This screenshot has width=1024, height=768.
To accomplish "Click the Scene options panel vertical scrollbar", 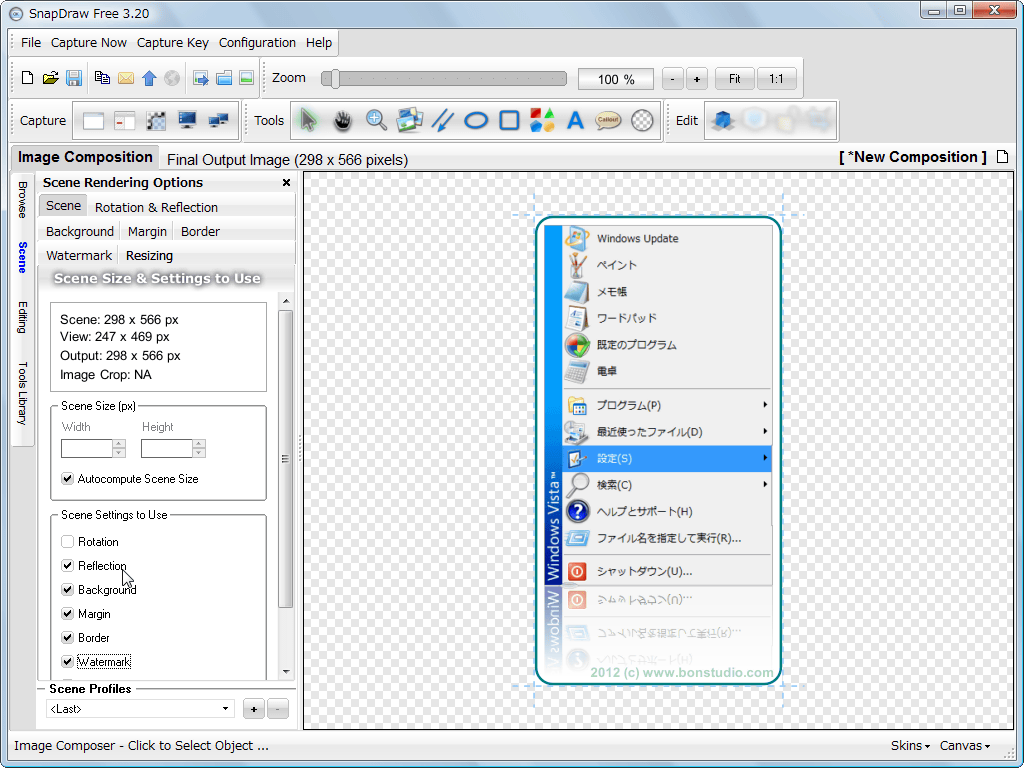I will (x=285, y=458).
